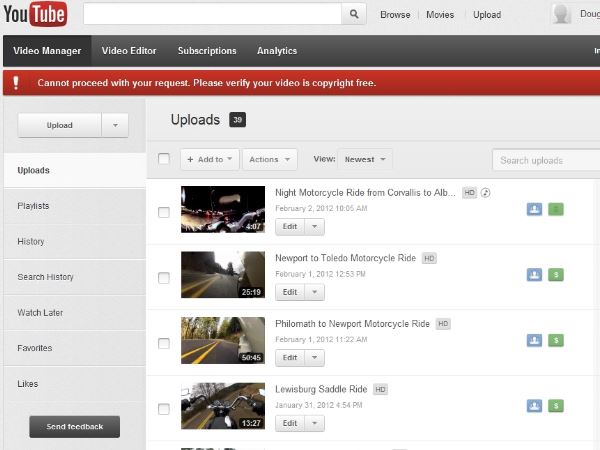Screen dimensions: 600x450
Task: Click blue privacy icon for Lewisburg Saddle Ride
Action: pos(535,406)
